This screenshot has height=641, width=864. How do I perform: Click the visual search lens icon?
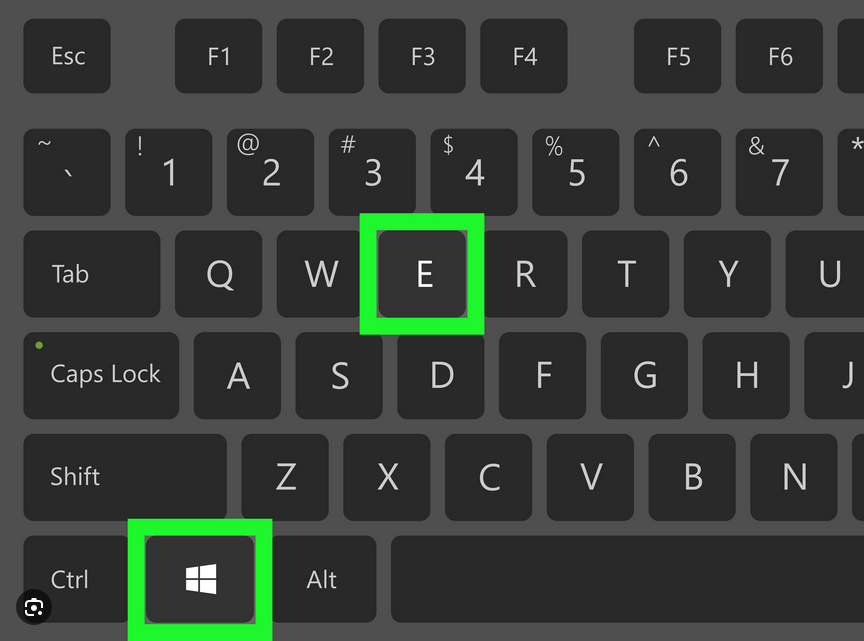tap(34, 607)
